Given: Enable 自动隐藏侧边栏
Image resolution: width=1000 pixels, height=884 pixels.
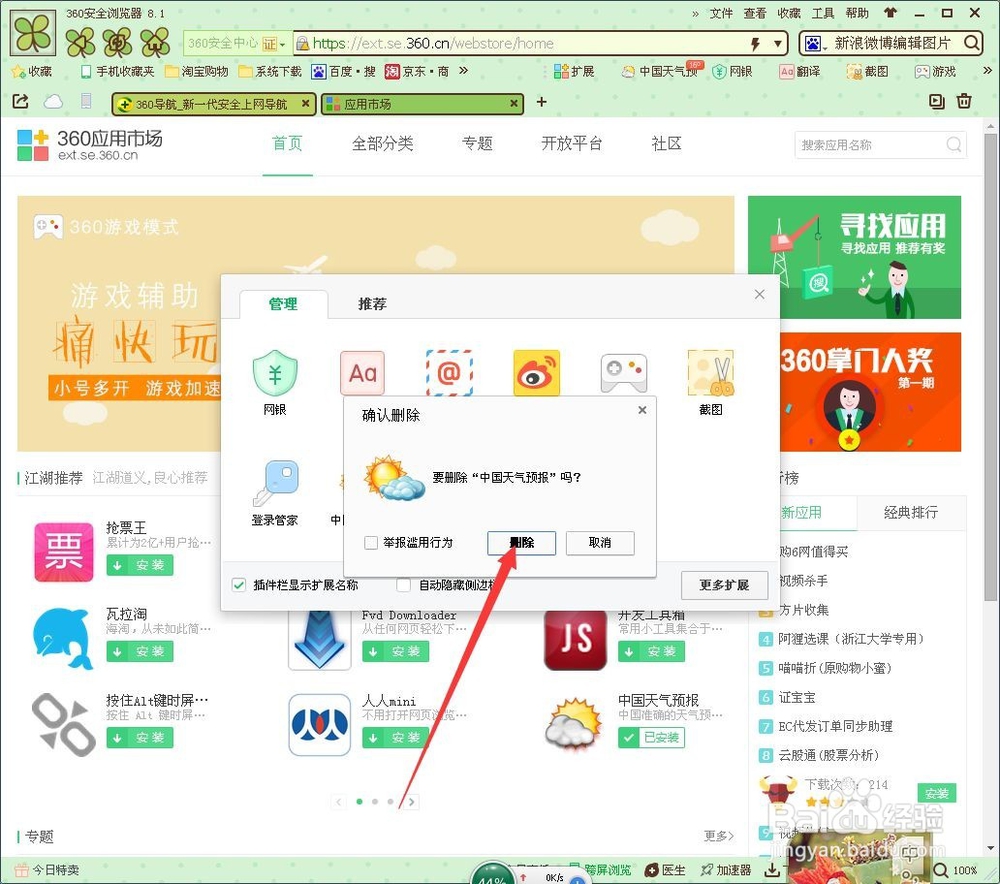Looking at the screenshot, I should [x=404, y=586].
